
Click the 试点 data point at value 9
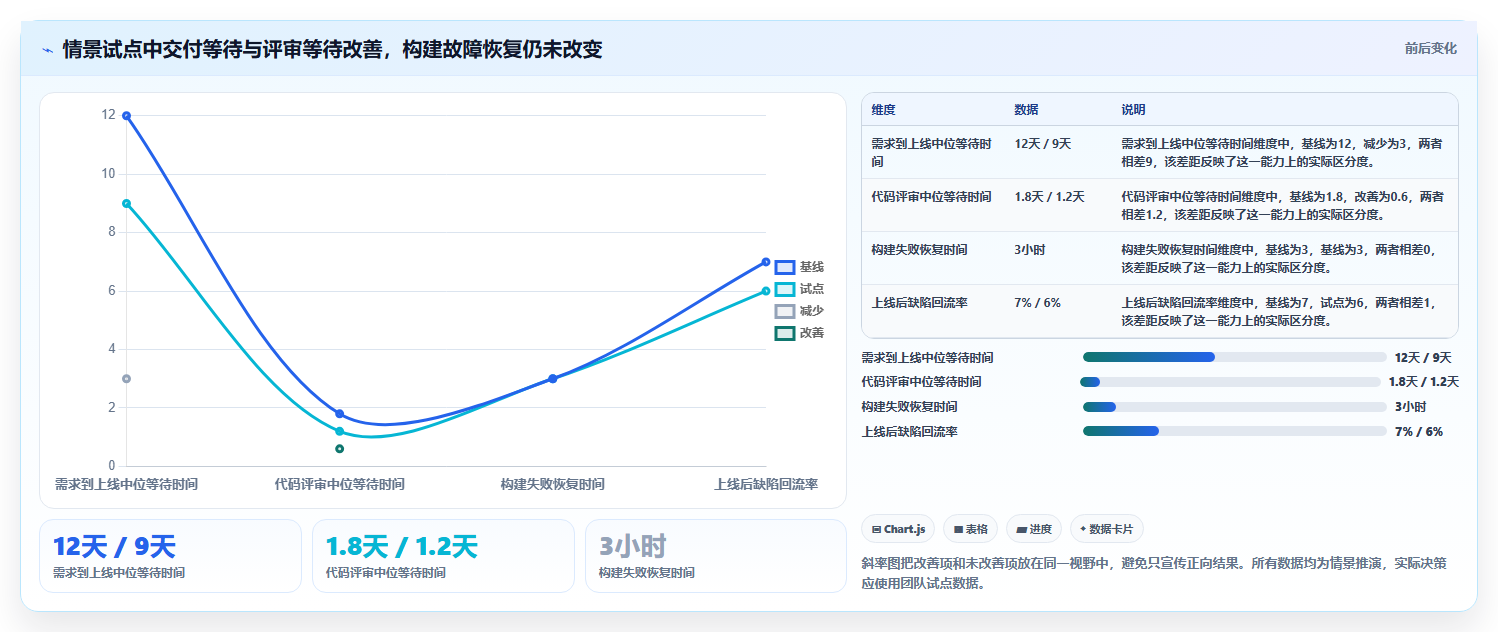pos(126,203)
